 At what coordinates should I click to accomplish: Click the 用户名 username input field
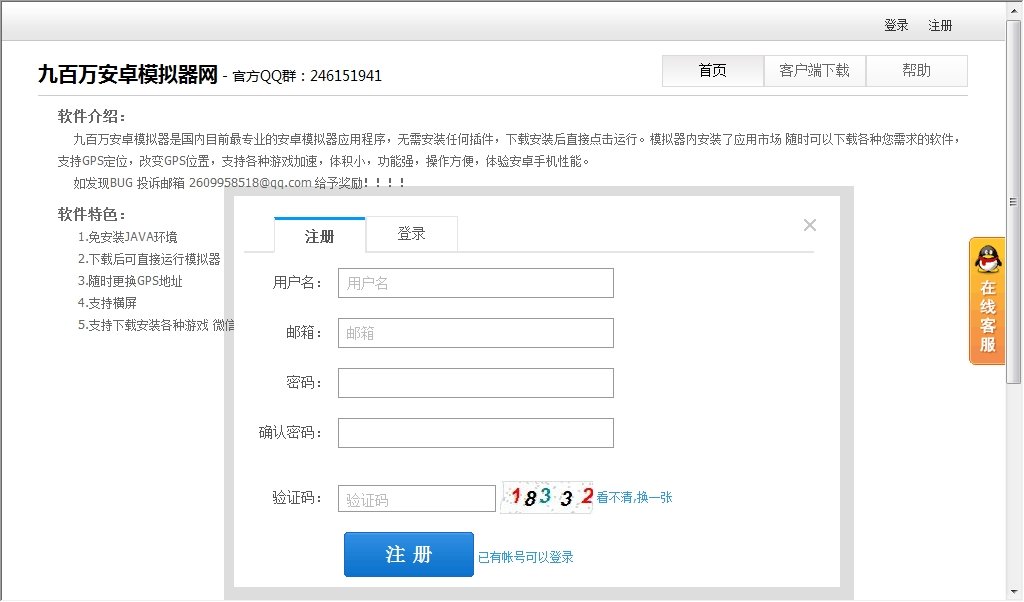tap(475, 283)
